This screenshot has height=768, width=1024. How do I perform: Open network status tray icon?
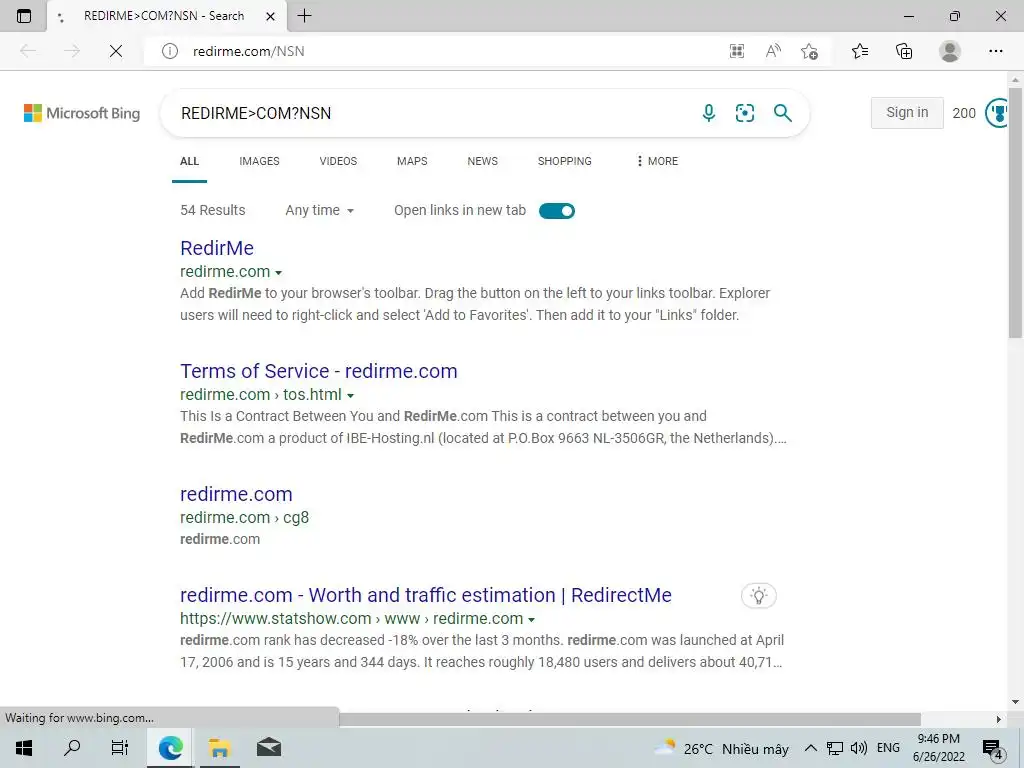[834, 748]
